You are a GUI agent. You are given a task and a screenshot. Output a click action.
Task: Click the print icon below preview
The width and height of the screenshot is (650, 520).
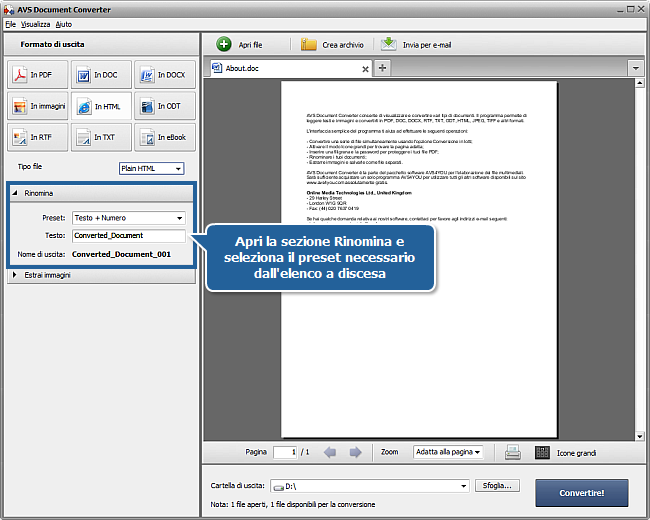coord(512,452)
